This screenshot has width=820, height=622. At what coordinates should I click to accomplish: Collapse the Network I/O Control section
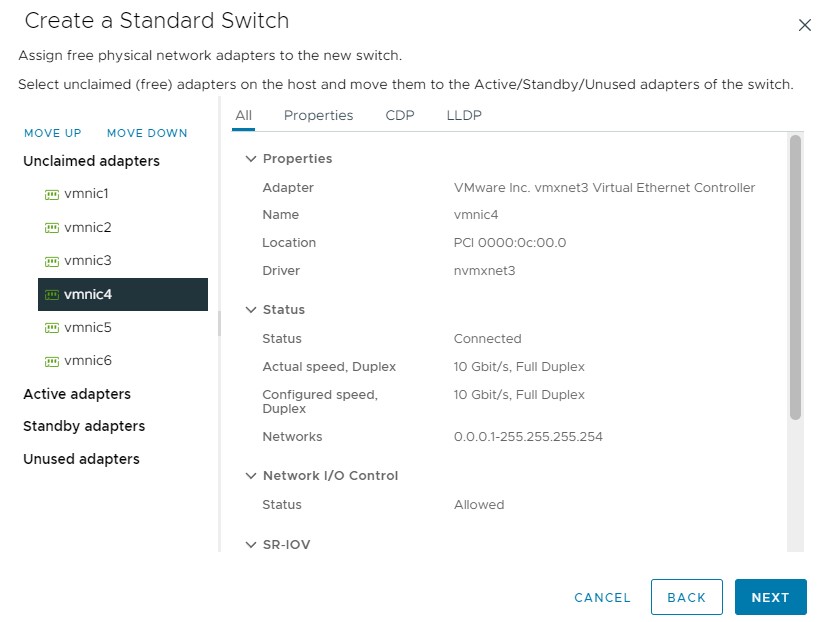click(251, 476)
